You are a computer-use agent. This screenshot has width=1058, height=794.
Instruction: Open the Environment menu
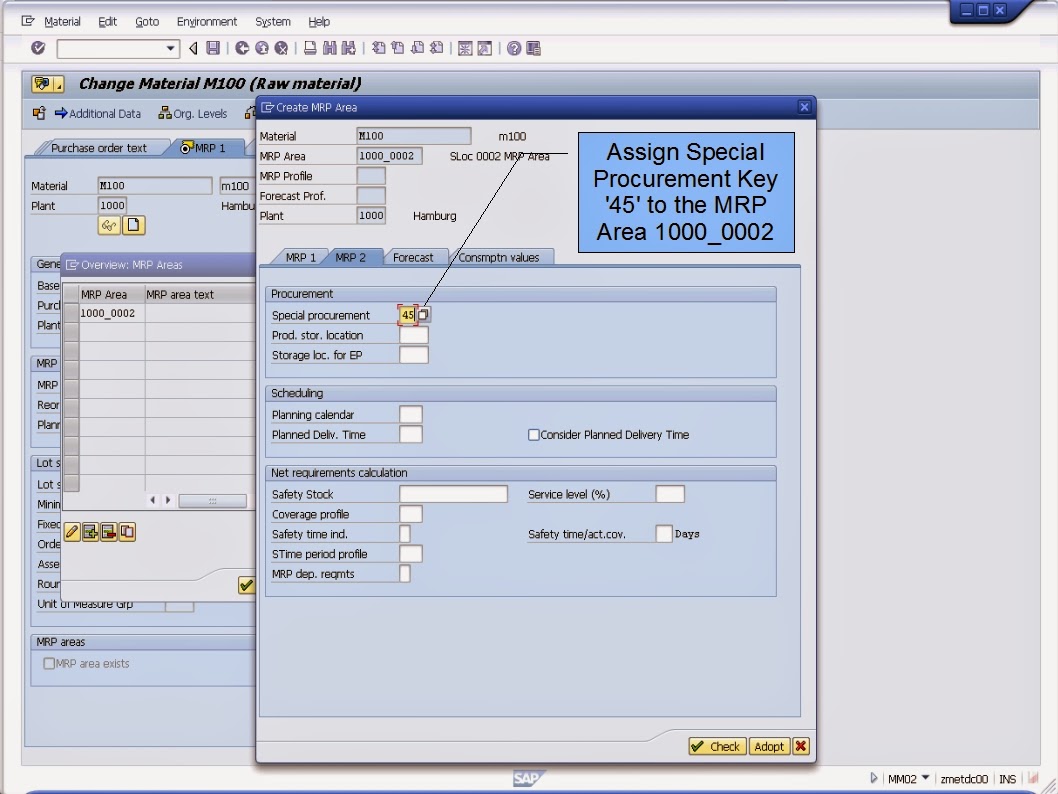coord(206,21)
